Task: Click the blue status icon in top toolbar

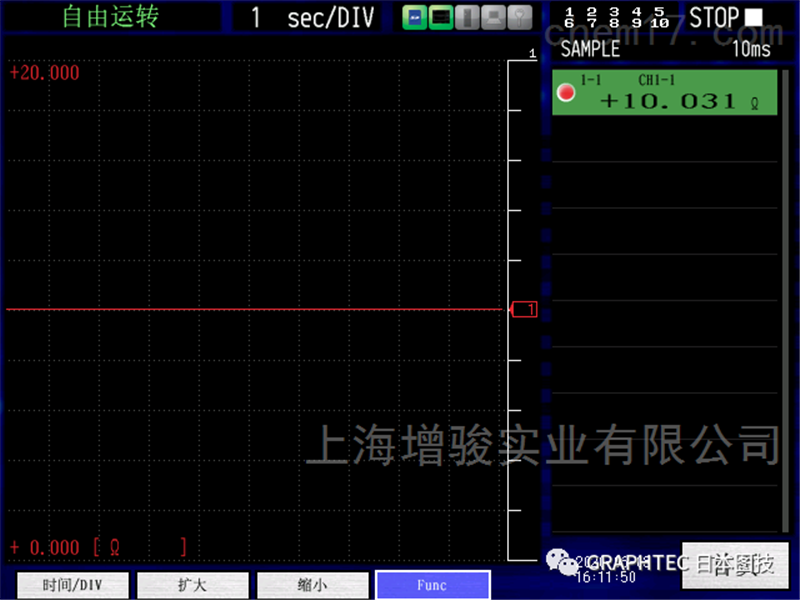Action: tap(413, 18)
